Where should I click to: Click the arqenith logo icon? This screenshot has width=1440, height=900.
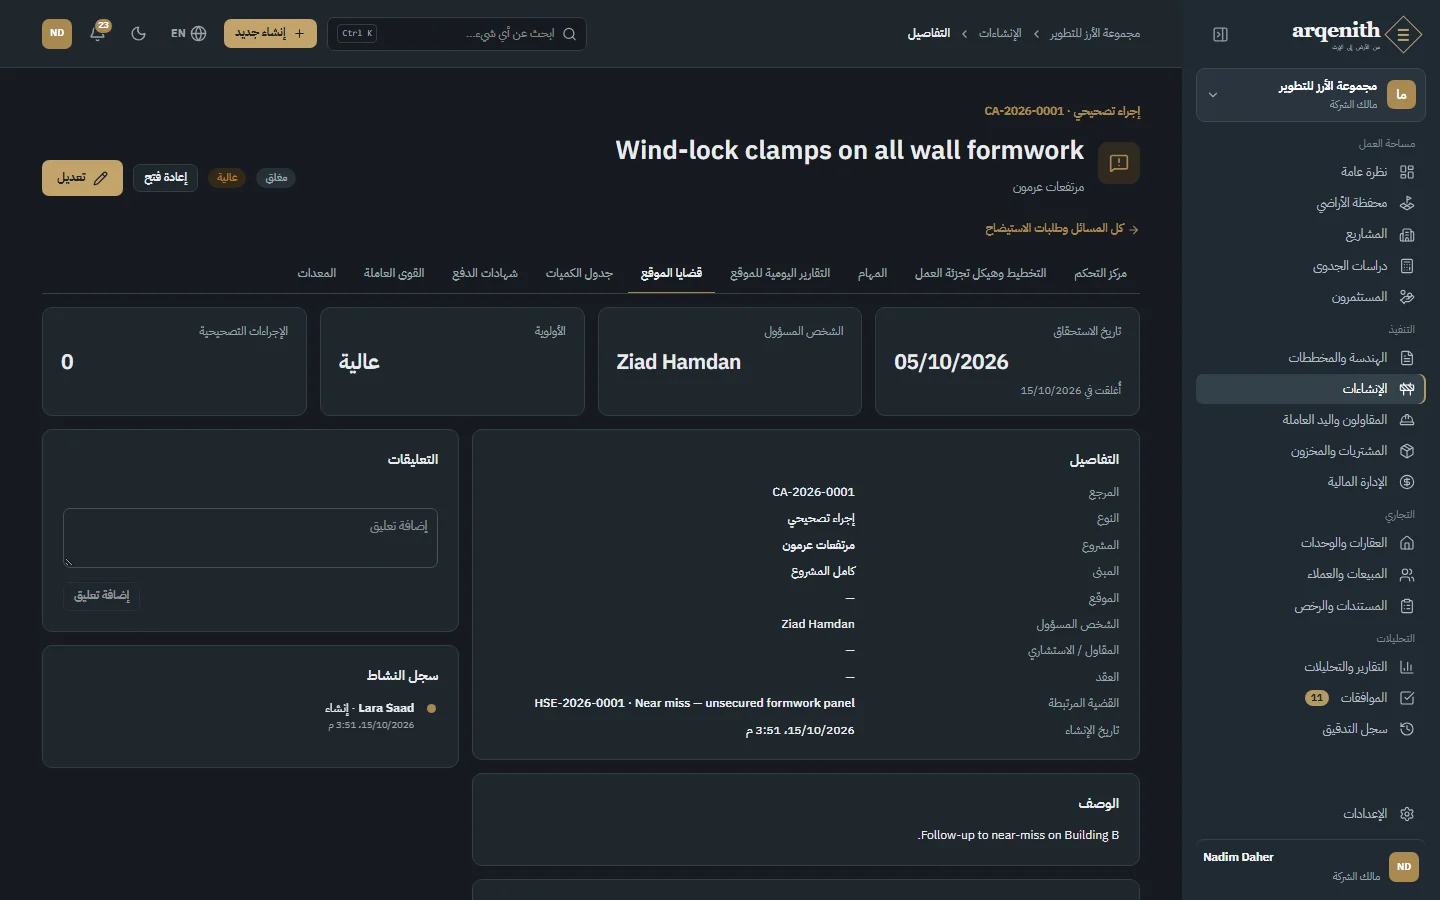(x=1404, y=35)
